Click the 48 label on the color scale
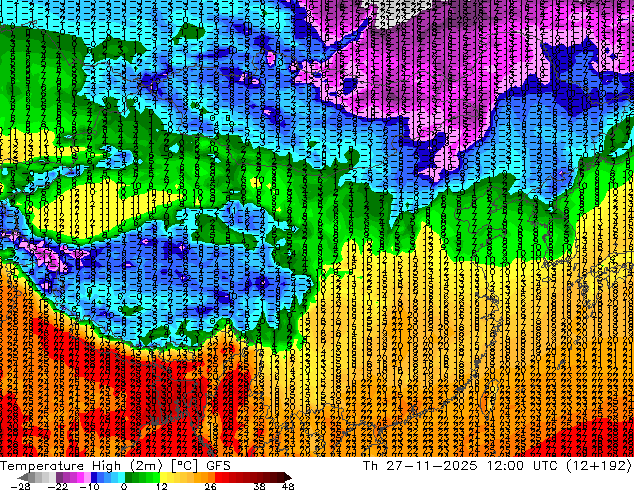This screenshot has width=634, height=490. (x=288, y=486)
